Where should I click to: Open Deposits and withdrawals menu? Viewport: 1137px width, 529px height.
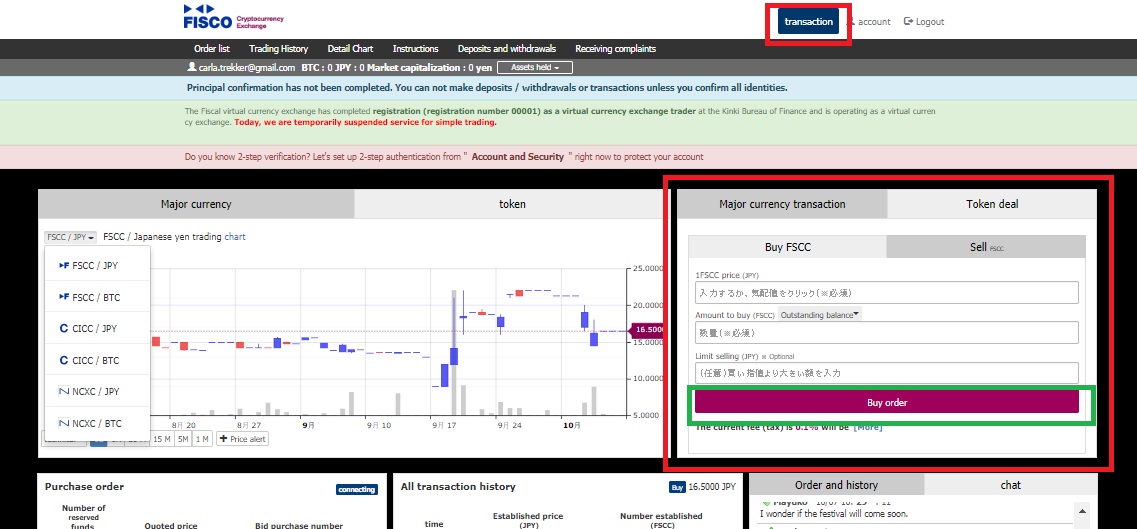[507, 49]
